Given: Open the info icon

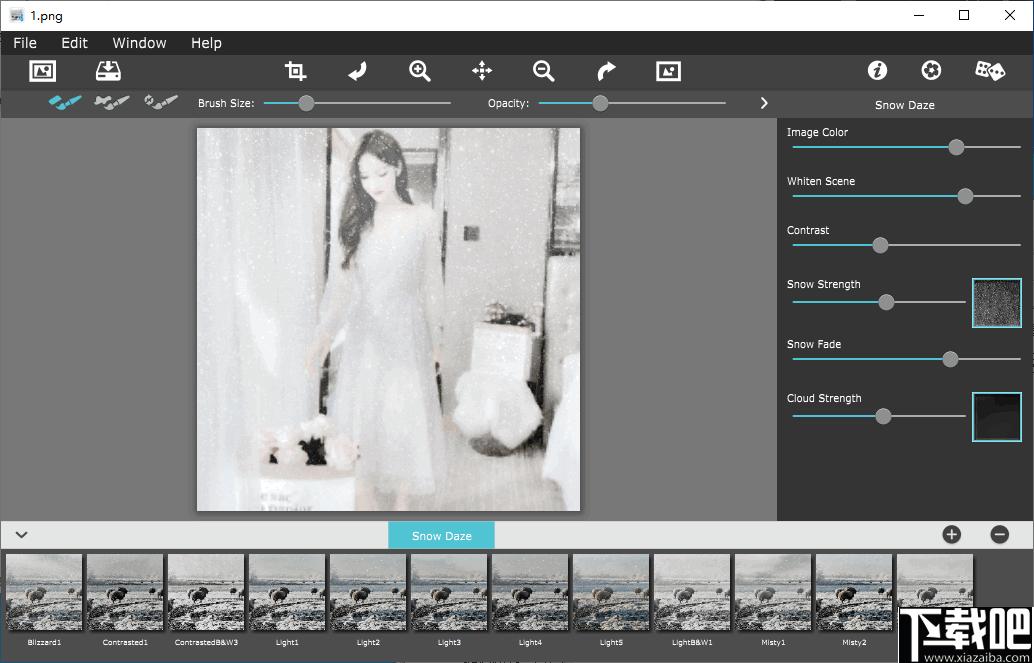Looking at the screenshot, I should pyautogui.click(x=877, y=71).
